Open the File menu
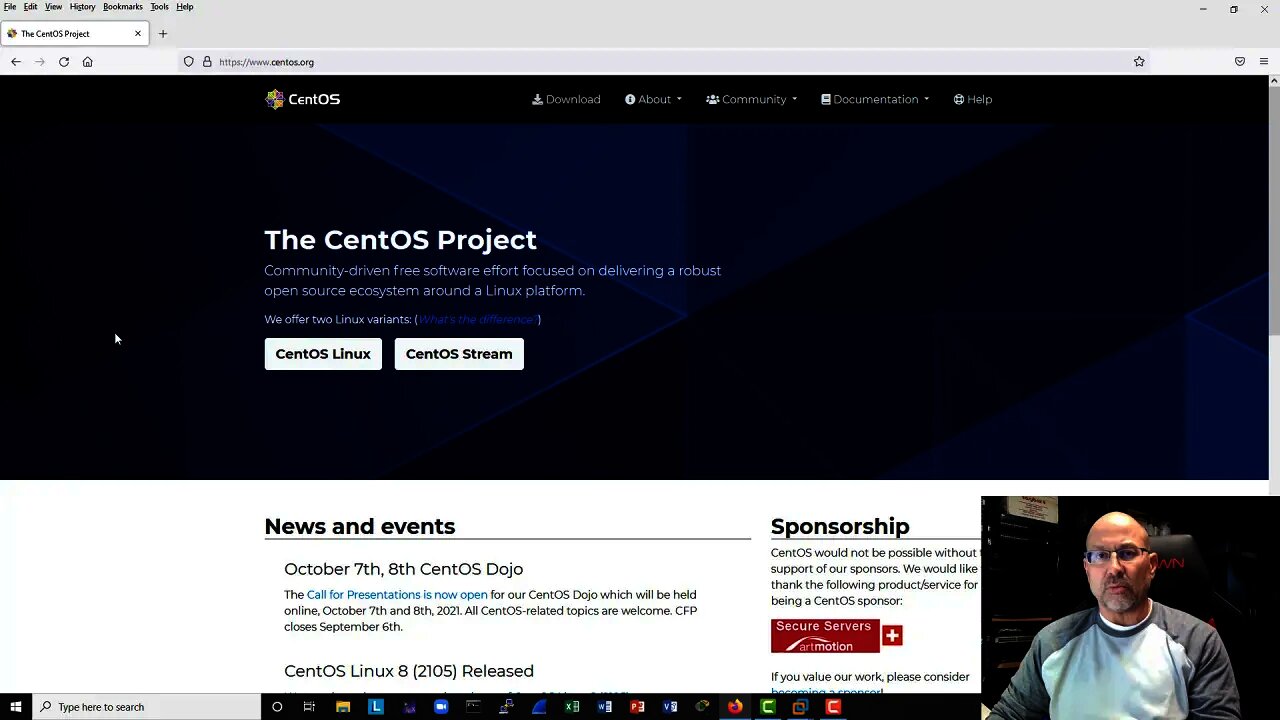The image size is (1280, 720). coord(10,7)
